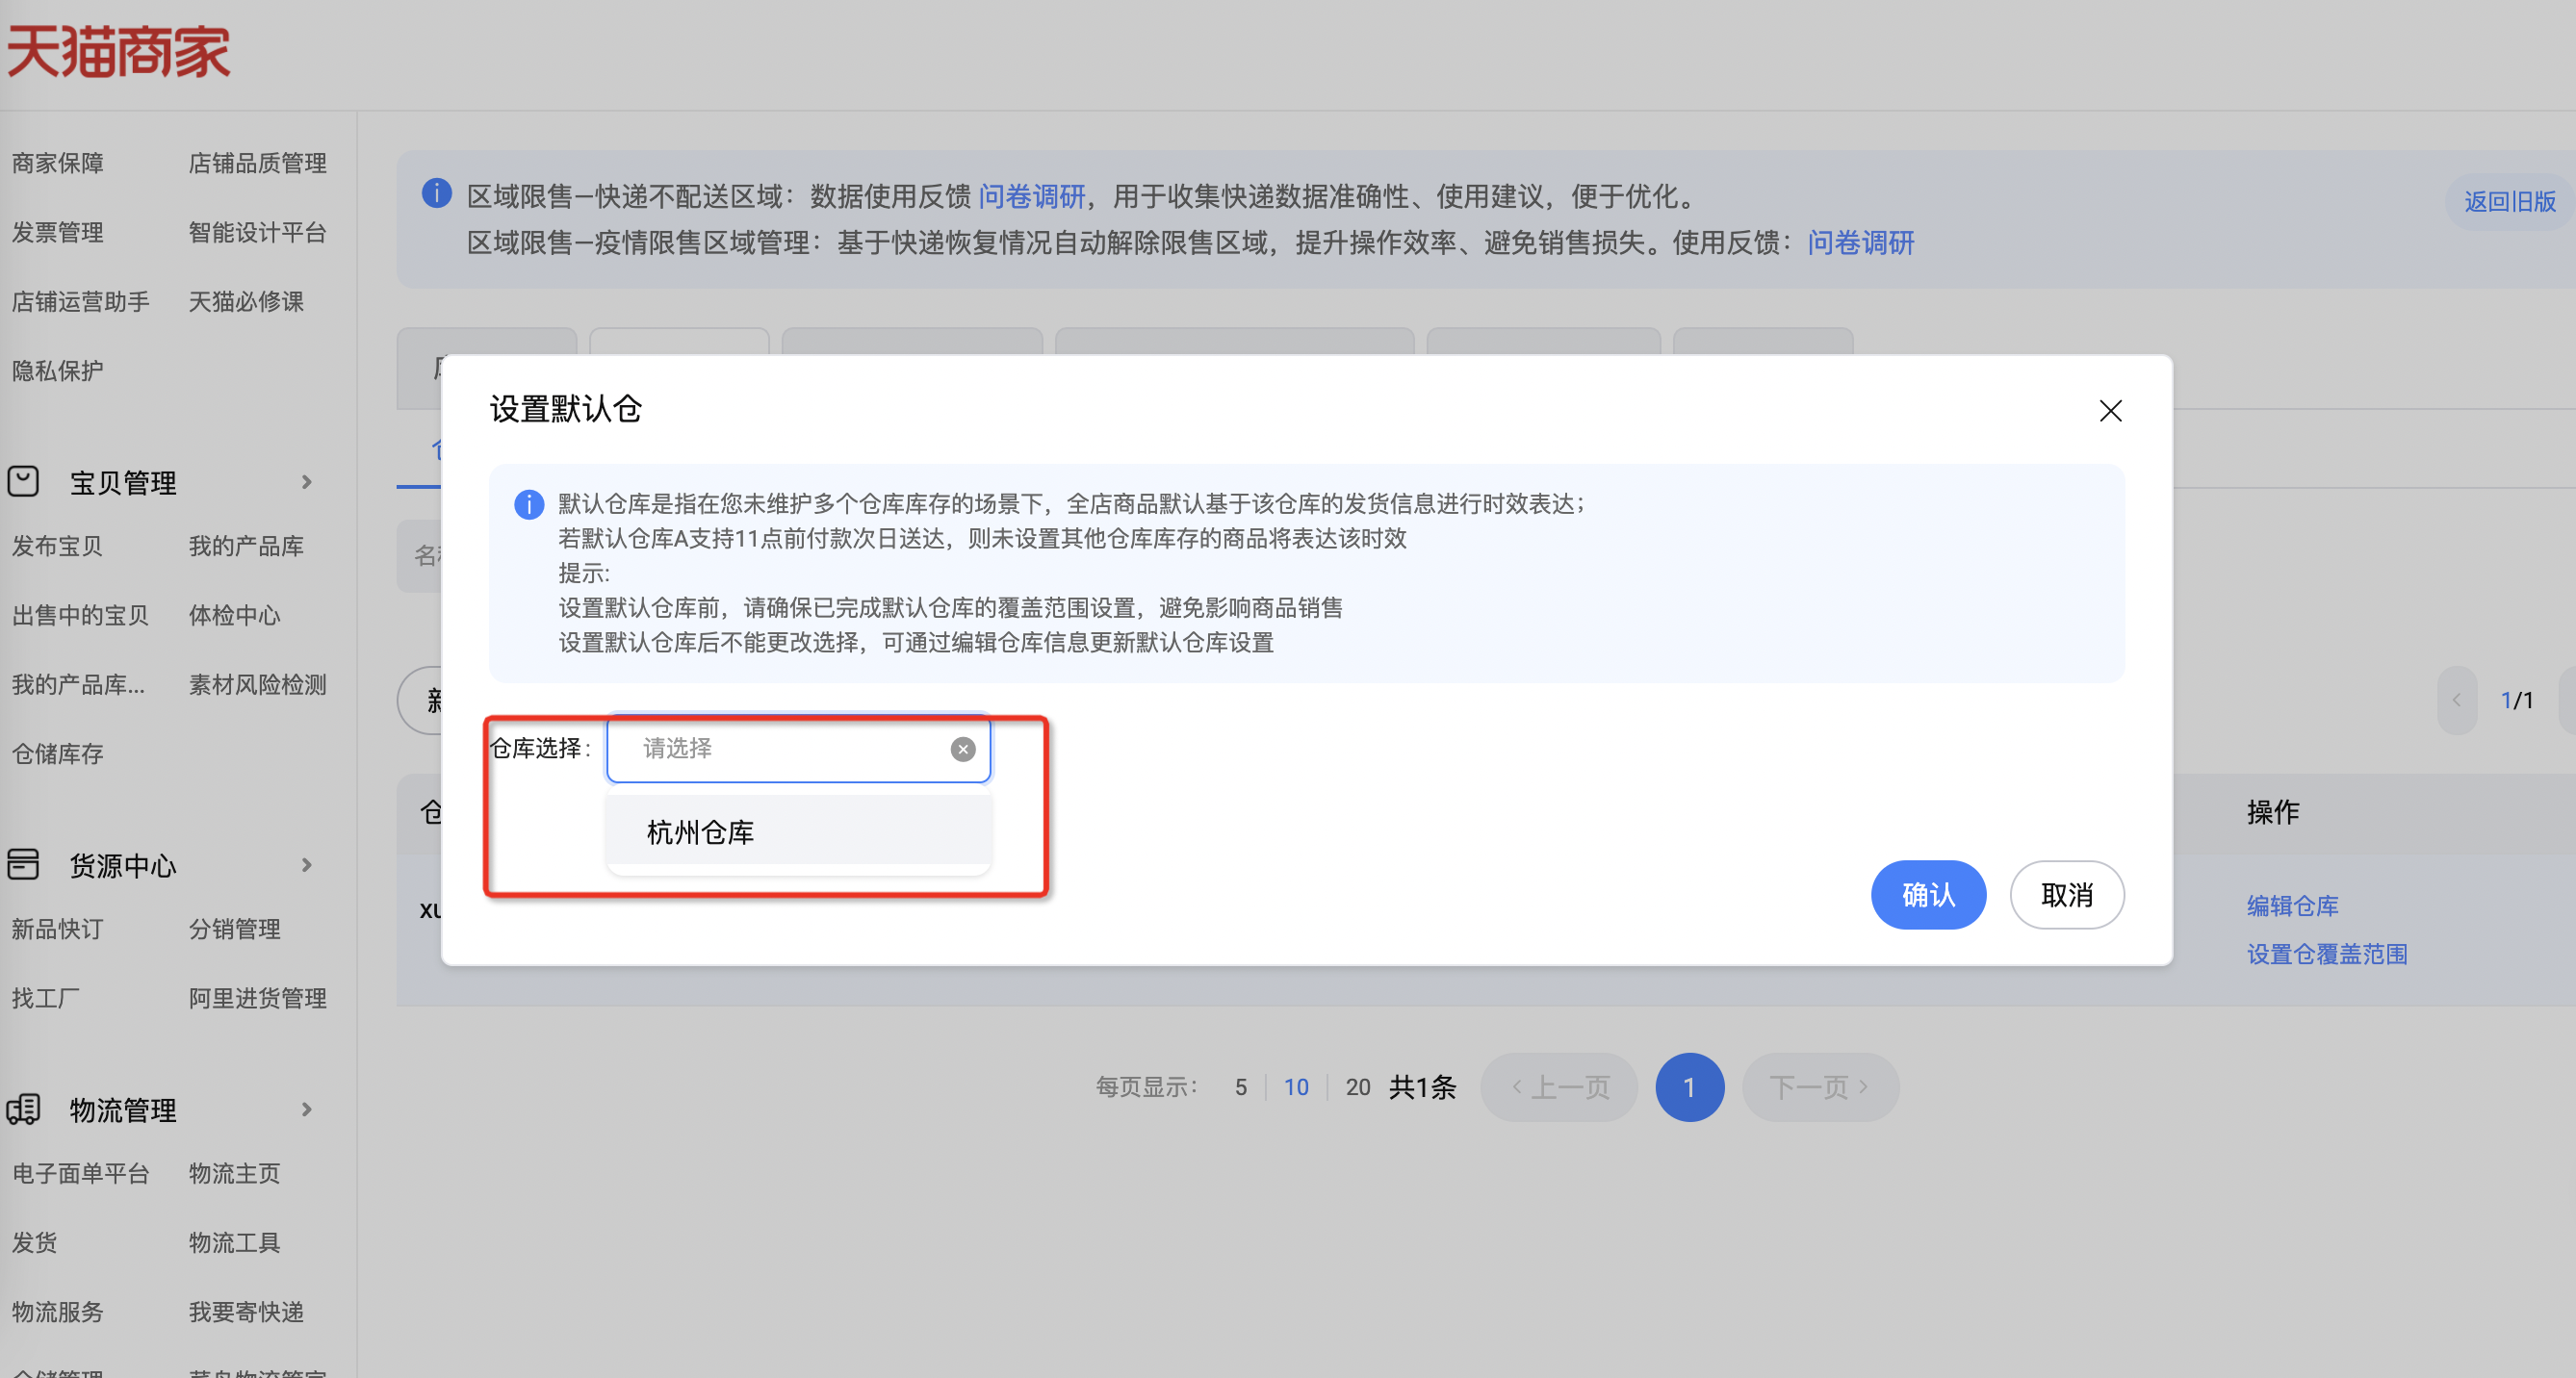
Task: Open 隐私保护 in sidebar
Action: coord(57,370)
